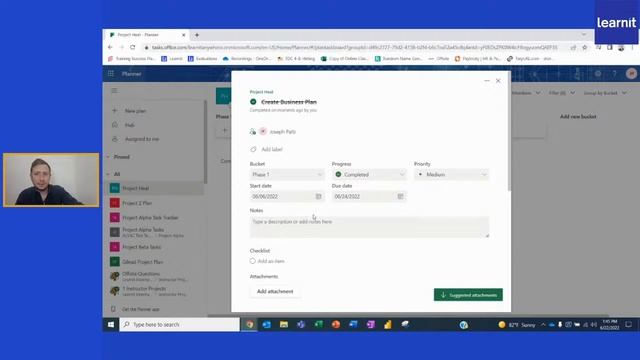The image size is (640, 360).
Task: Open the Help question mark icon
Action: 614,74
